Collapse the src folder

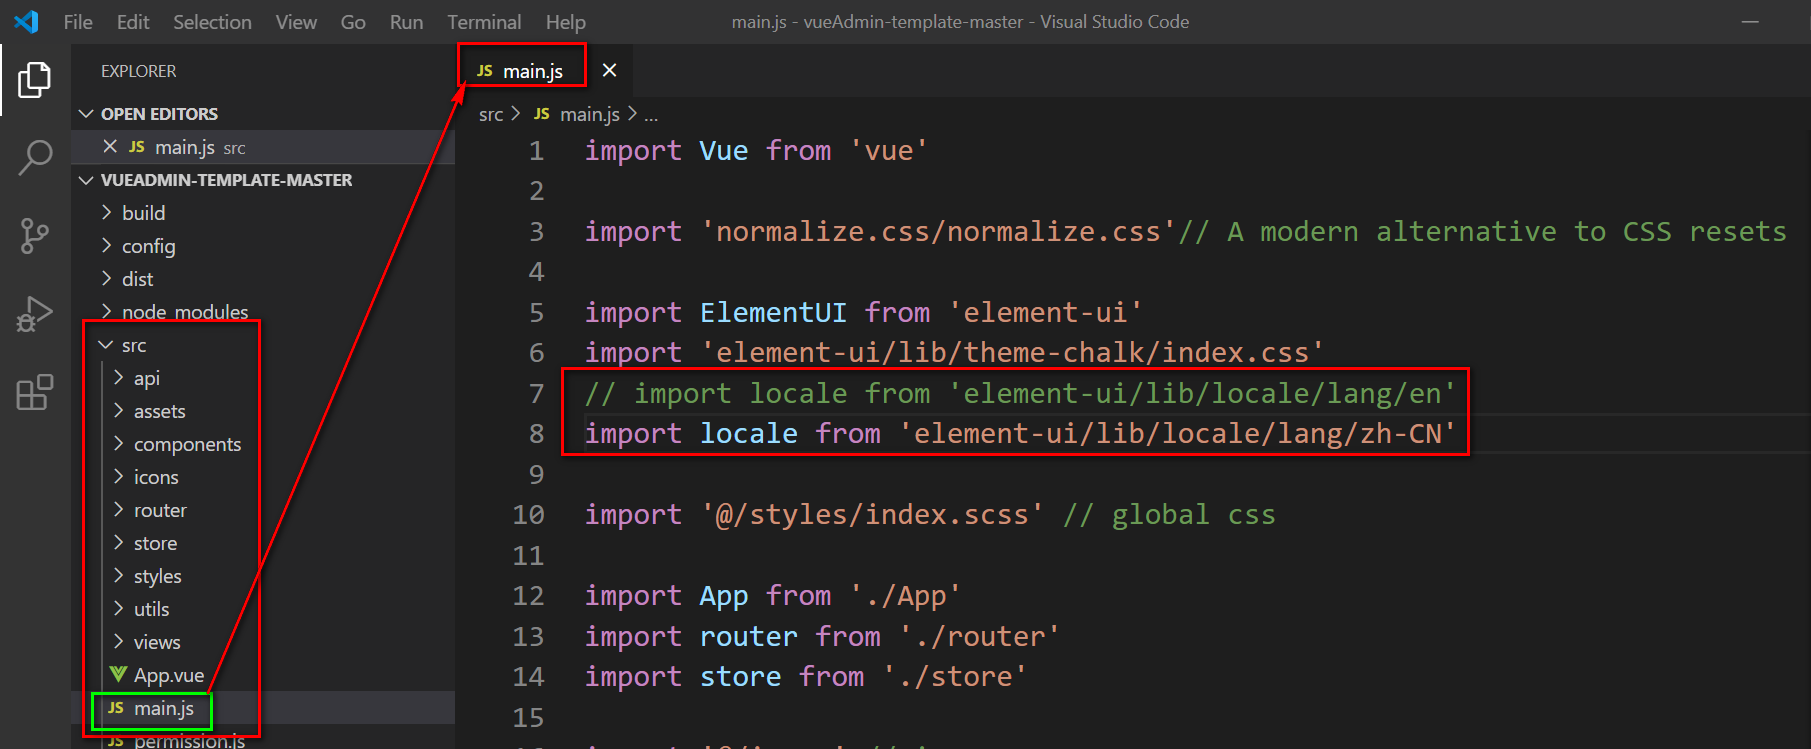click(106, 345)
